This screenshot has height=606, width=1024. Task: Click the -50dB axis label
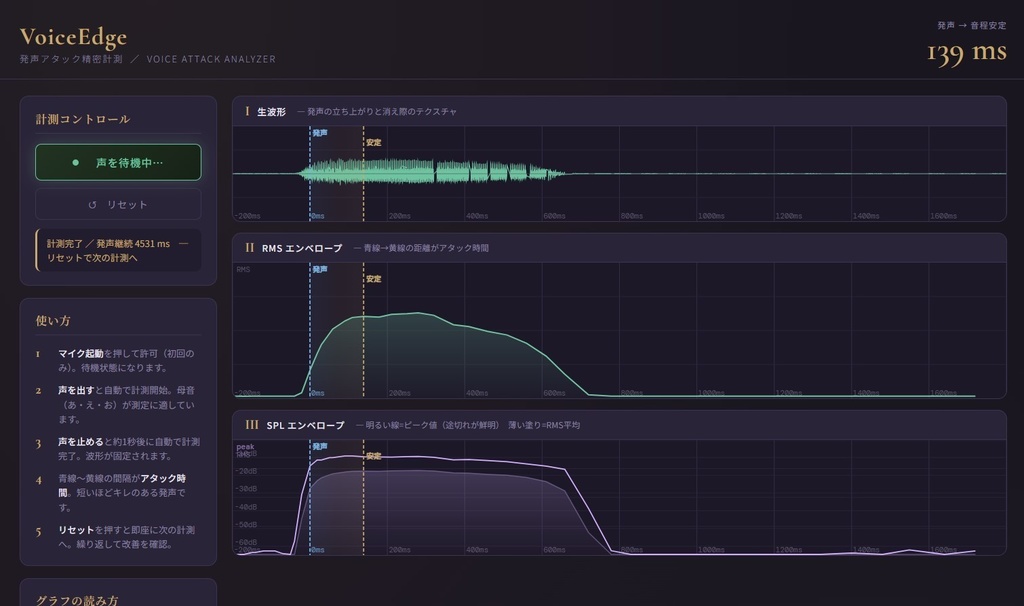[246, 524]
